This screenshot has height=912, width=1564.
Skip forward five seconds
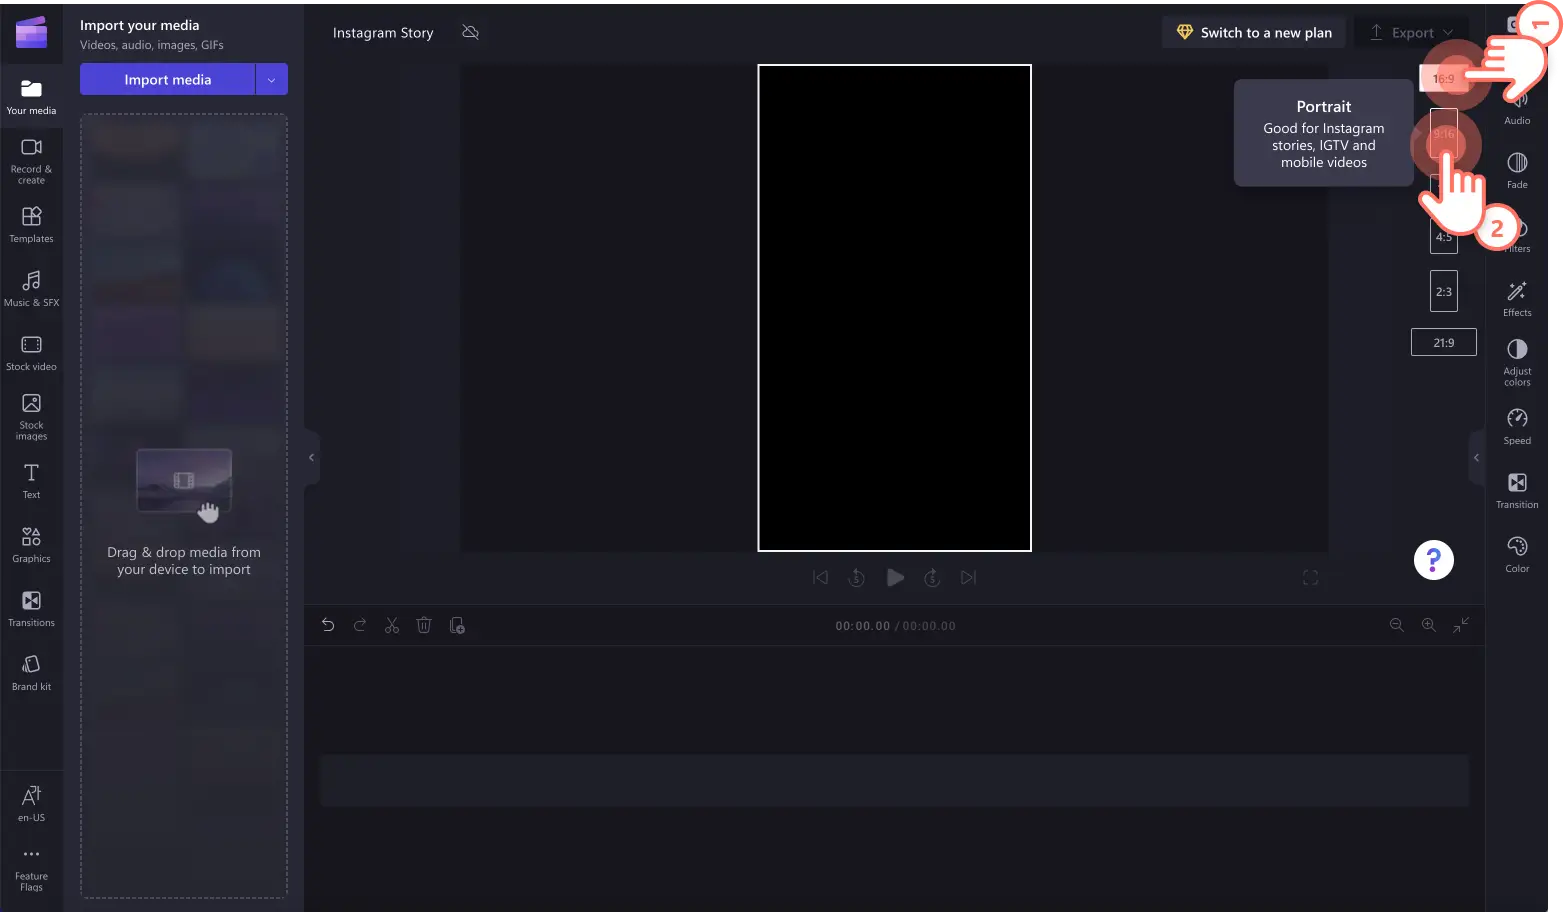932,577
